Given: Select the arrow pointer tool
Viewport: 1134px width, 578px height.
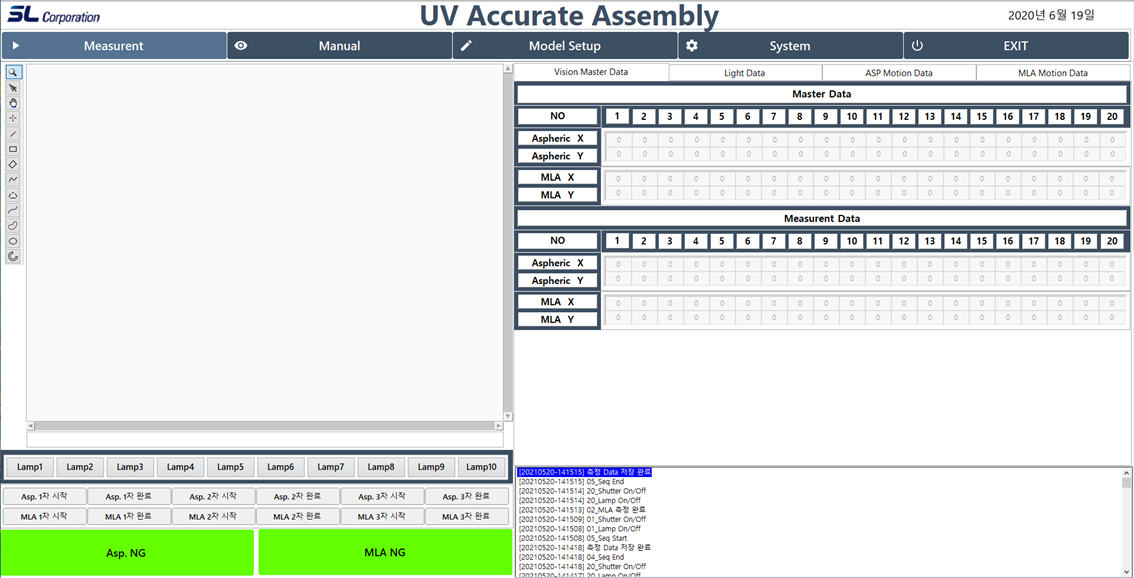Looking at the screenshot, I should click(x=13, y=88).
